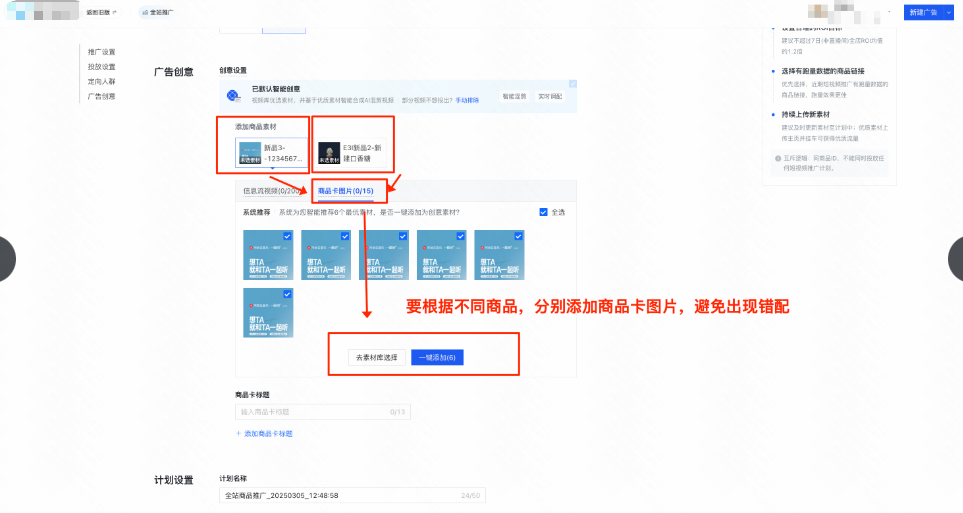Viewport: 963px width, 513px height.
Task: Select the E3I新品2 product card
Action: click(351, 153)
